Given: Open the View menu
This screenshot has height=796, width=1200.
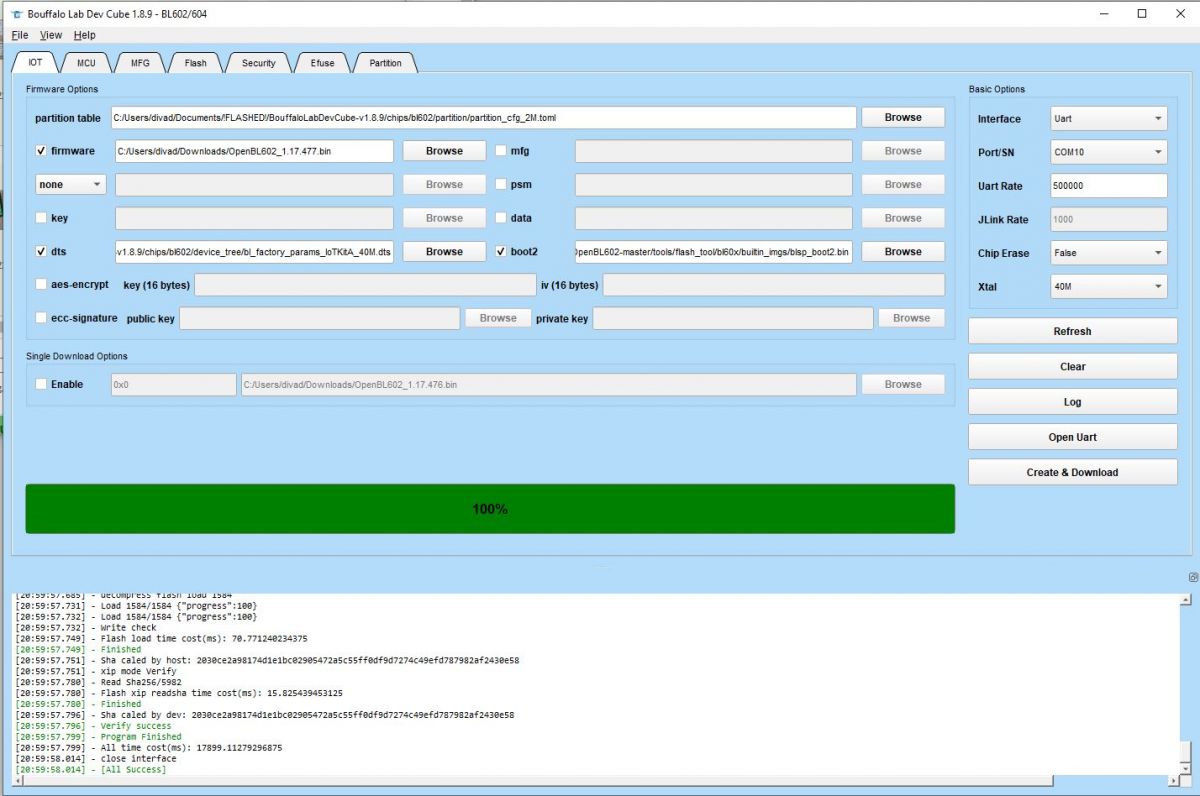Looking at the screenshot, I should 51,35.
